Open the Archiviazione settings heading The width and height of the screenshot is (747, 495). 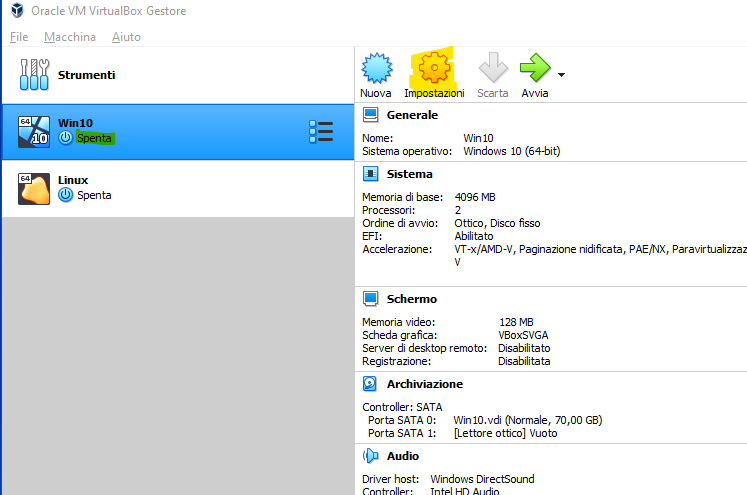point(425,384)
